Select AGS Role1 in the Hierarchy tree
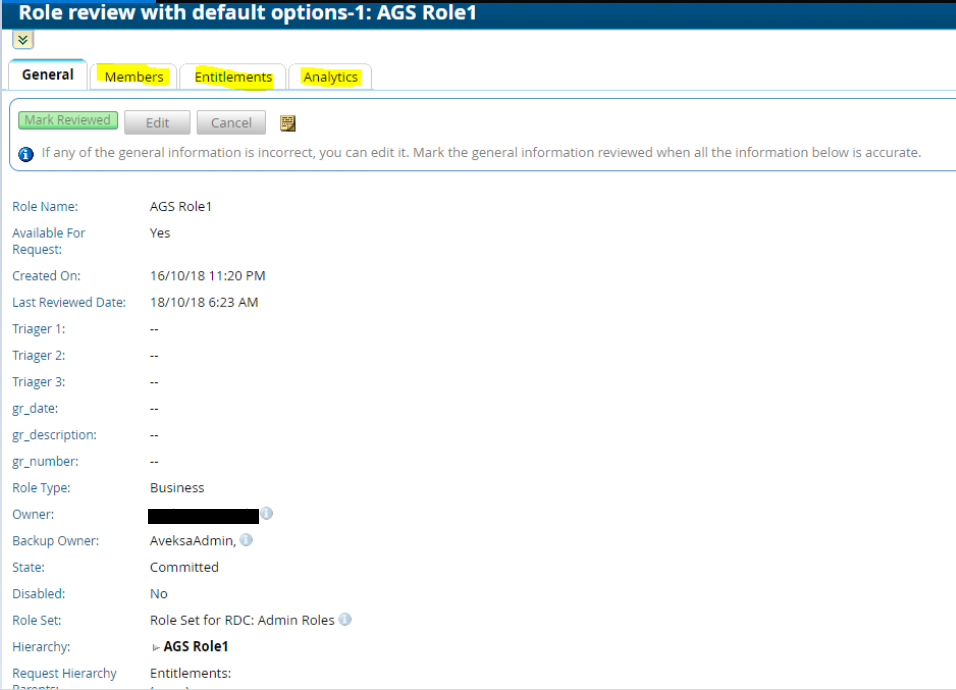This screenshot has height=690, width=956. [x=196, y=646]
